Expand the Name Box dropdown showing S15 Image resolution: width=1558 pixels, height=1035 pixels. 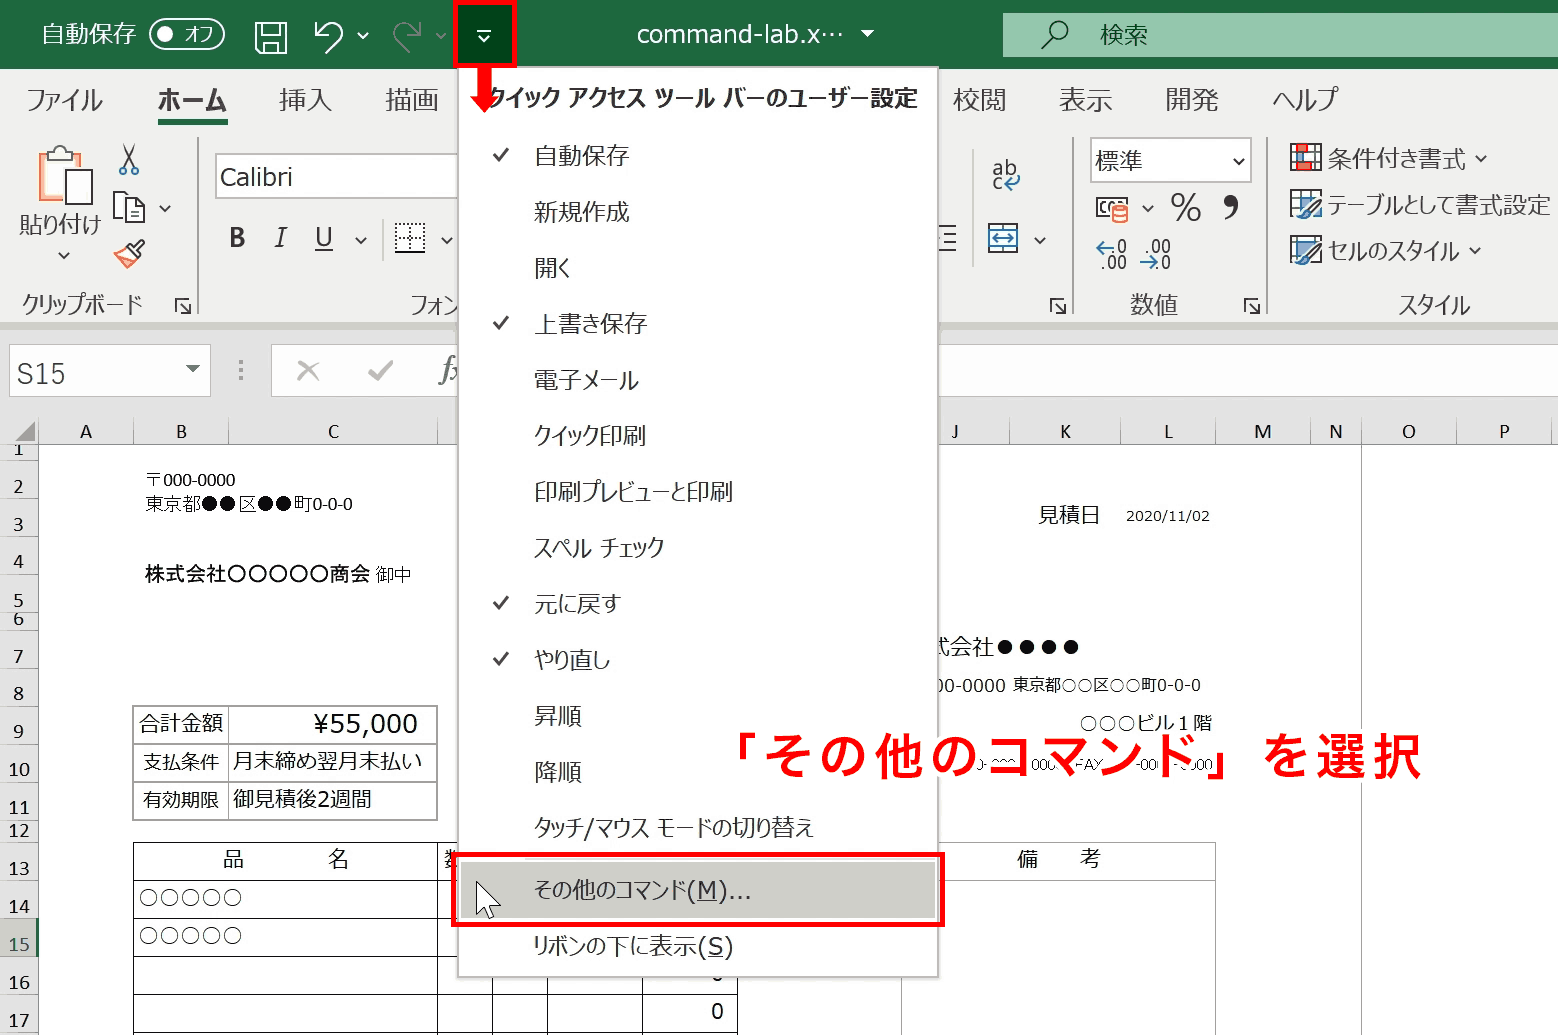click(x=192, y=370)
